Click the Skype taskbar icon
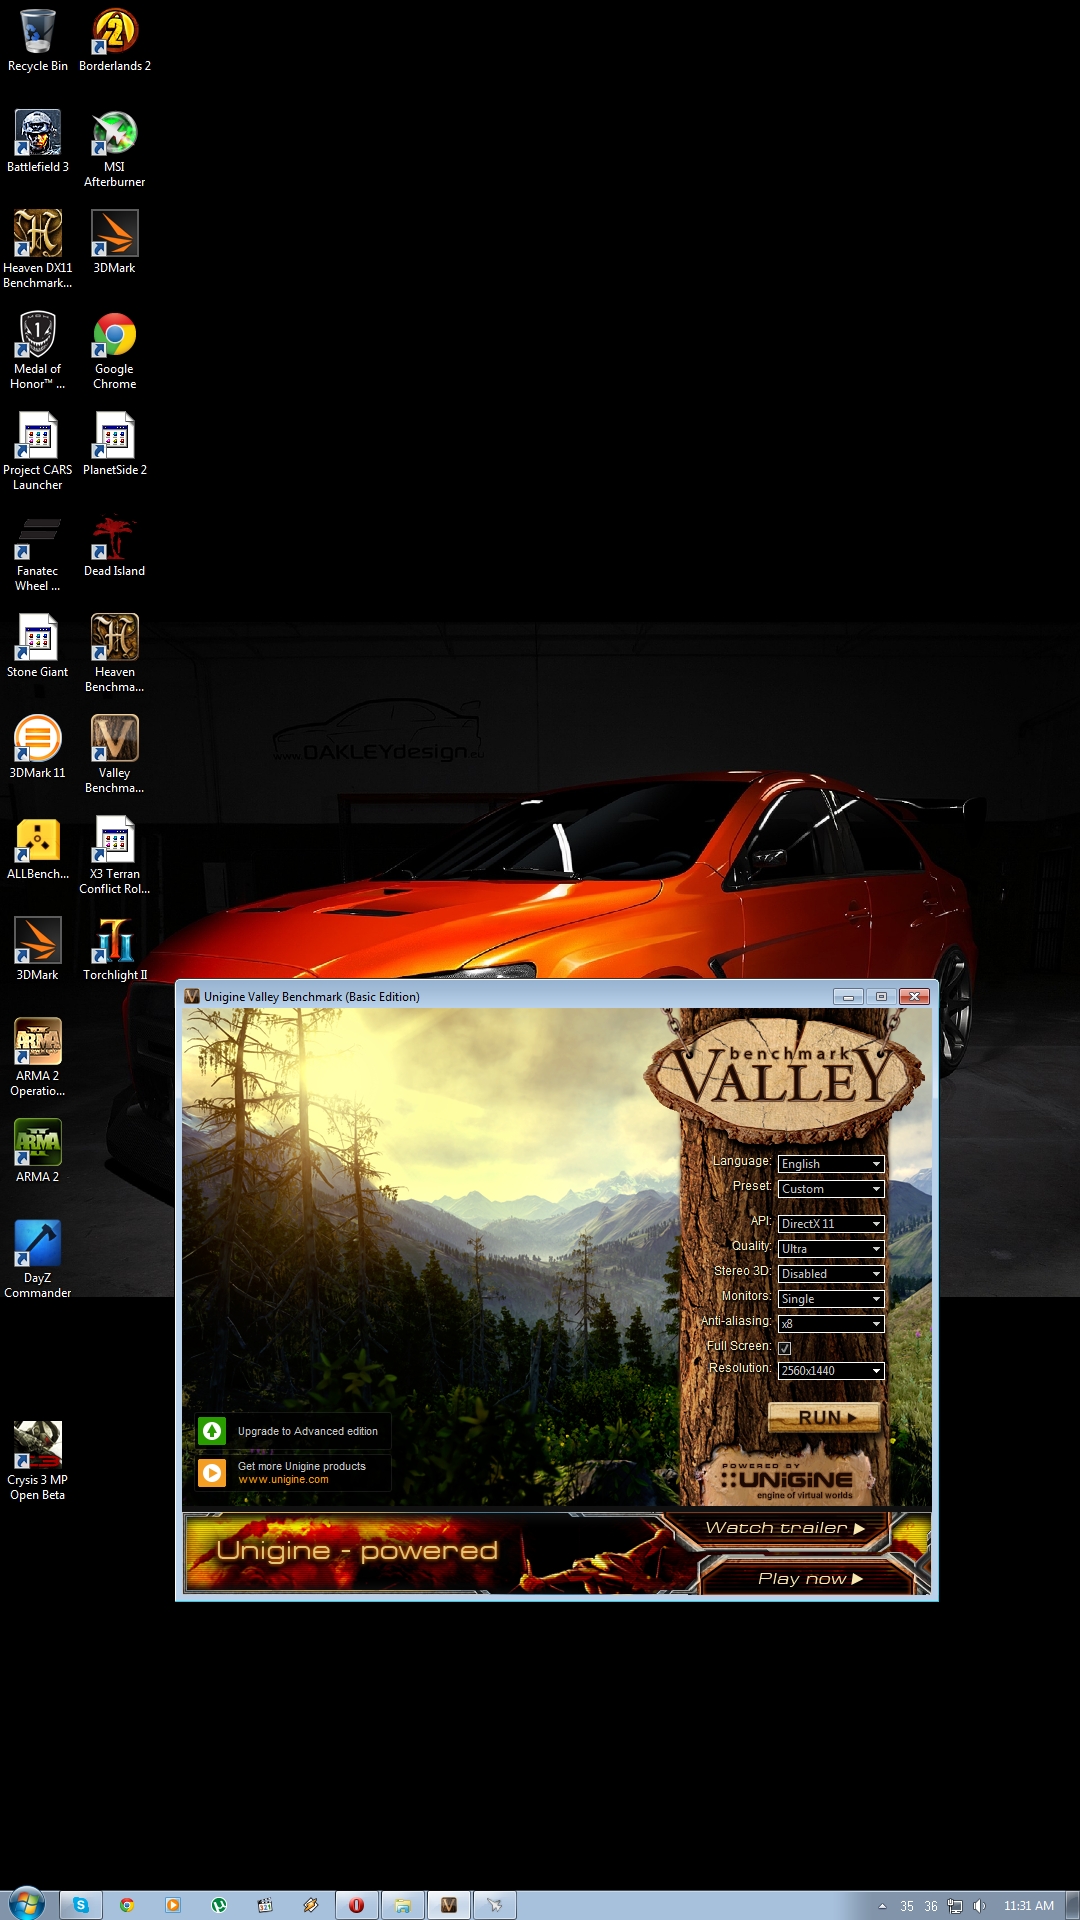1080x1920 pixels. (x=81, y=1905)
